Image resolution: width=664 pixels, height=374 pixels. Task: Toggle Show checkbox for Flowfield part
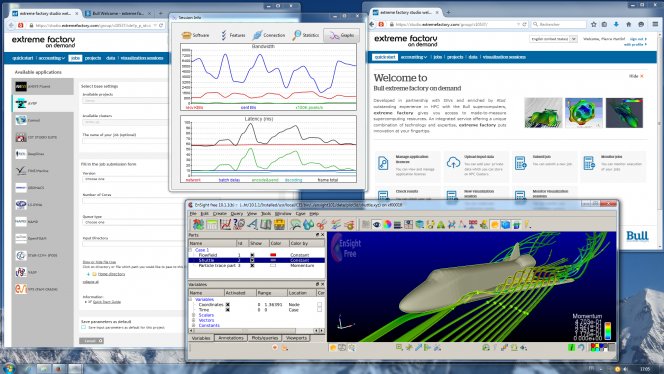pyautogui.click(x=252, y=255)
